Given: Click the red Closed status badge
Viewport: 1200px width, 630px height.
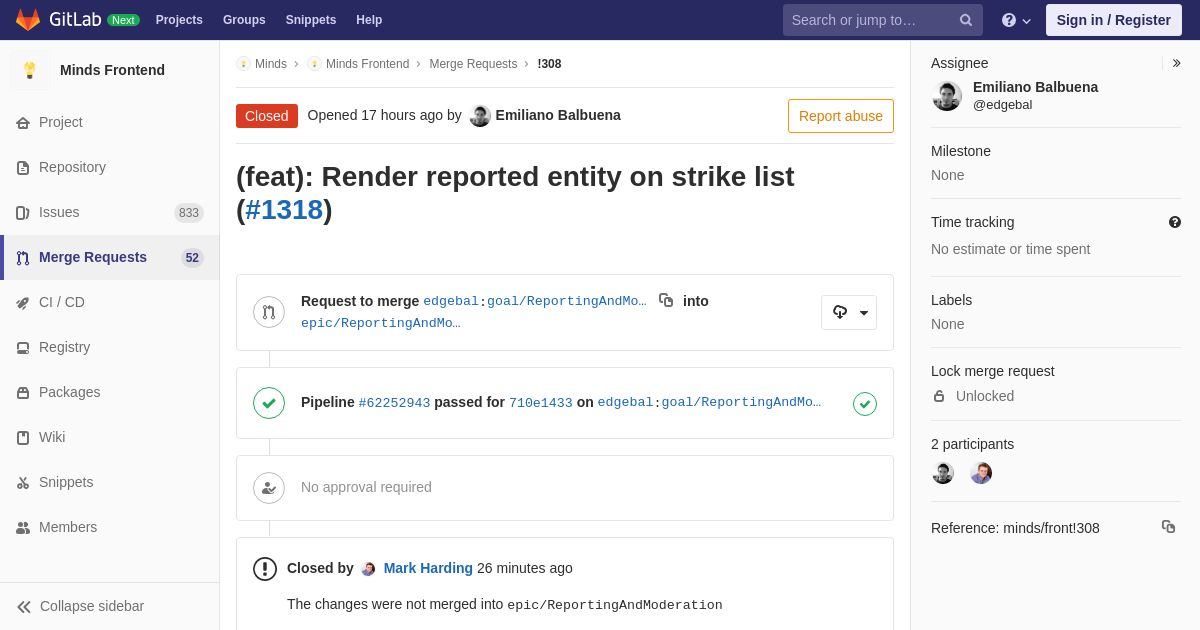Looking at the screenshot, I should coord(267,116).
